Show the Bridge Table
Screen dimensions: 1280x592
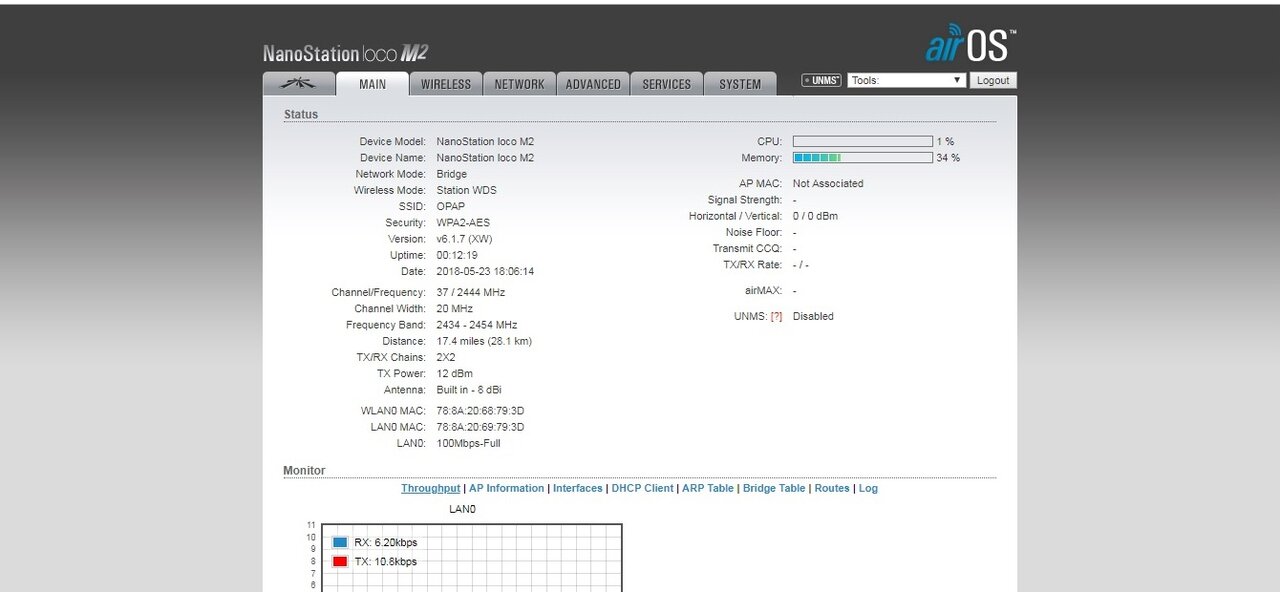coord(774,488)
